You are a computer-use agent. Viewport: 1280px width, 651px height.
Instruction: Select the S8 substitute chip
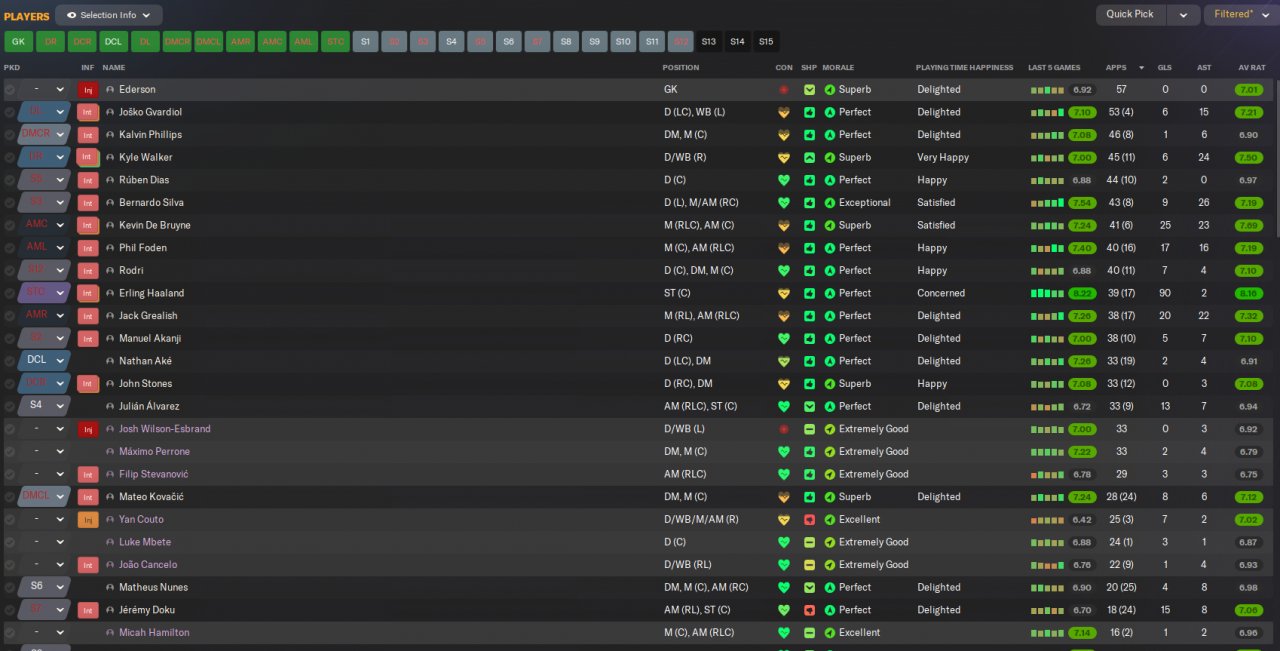coord(566,42)
